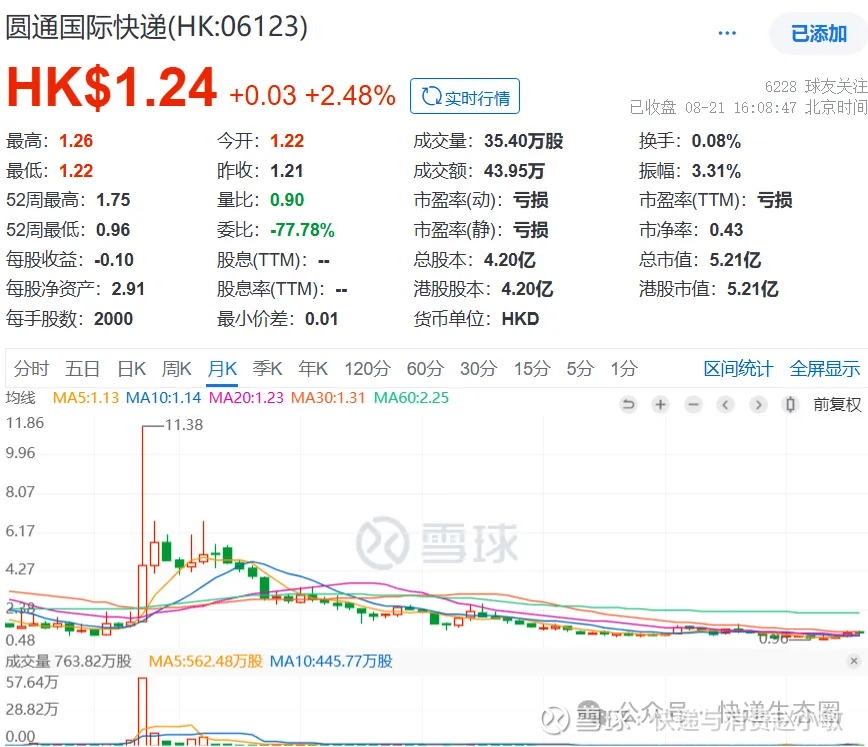Click the 11.38 peak price marker

tap(184, 425)
